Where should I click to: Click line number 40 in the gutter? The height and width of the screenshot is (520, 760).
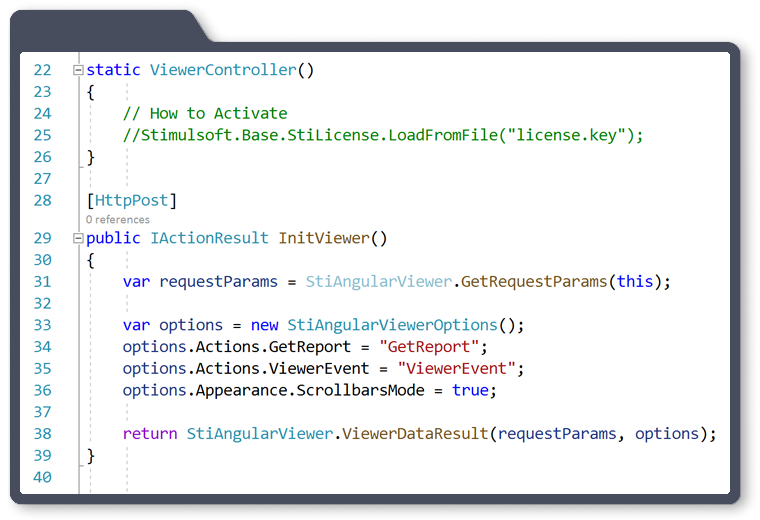tap(43, 477)
